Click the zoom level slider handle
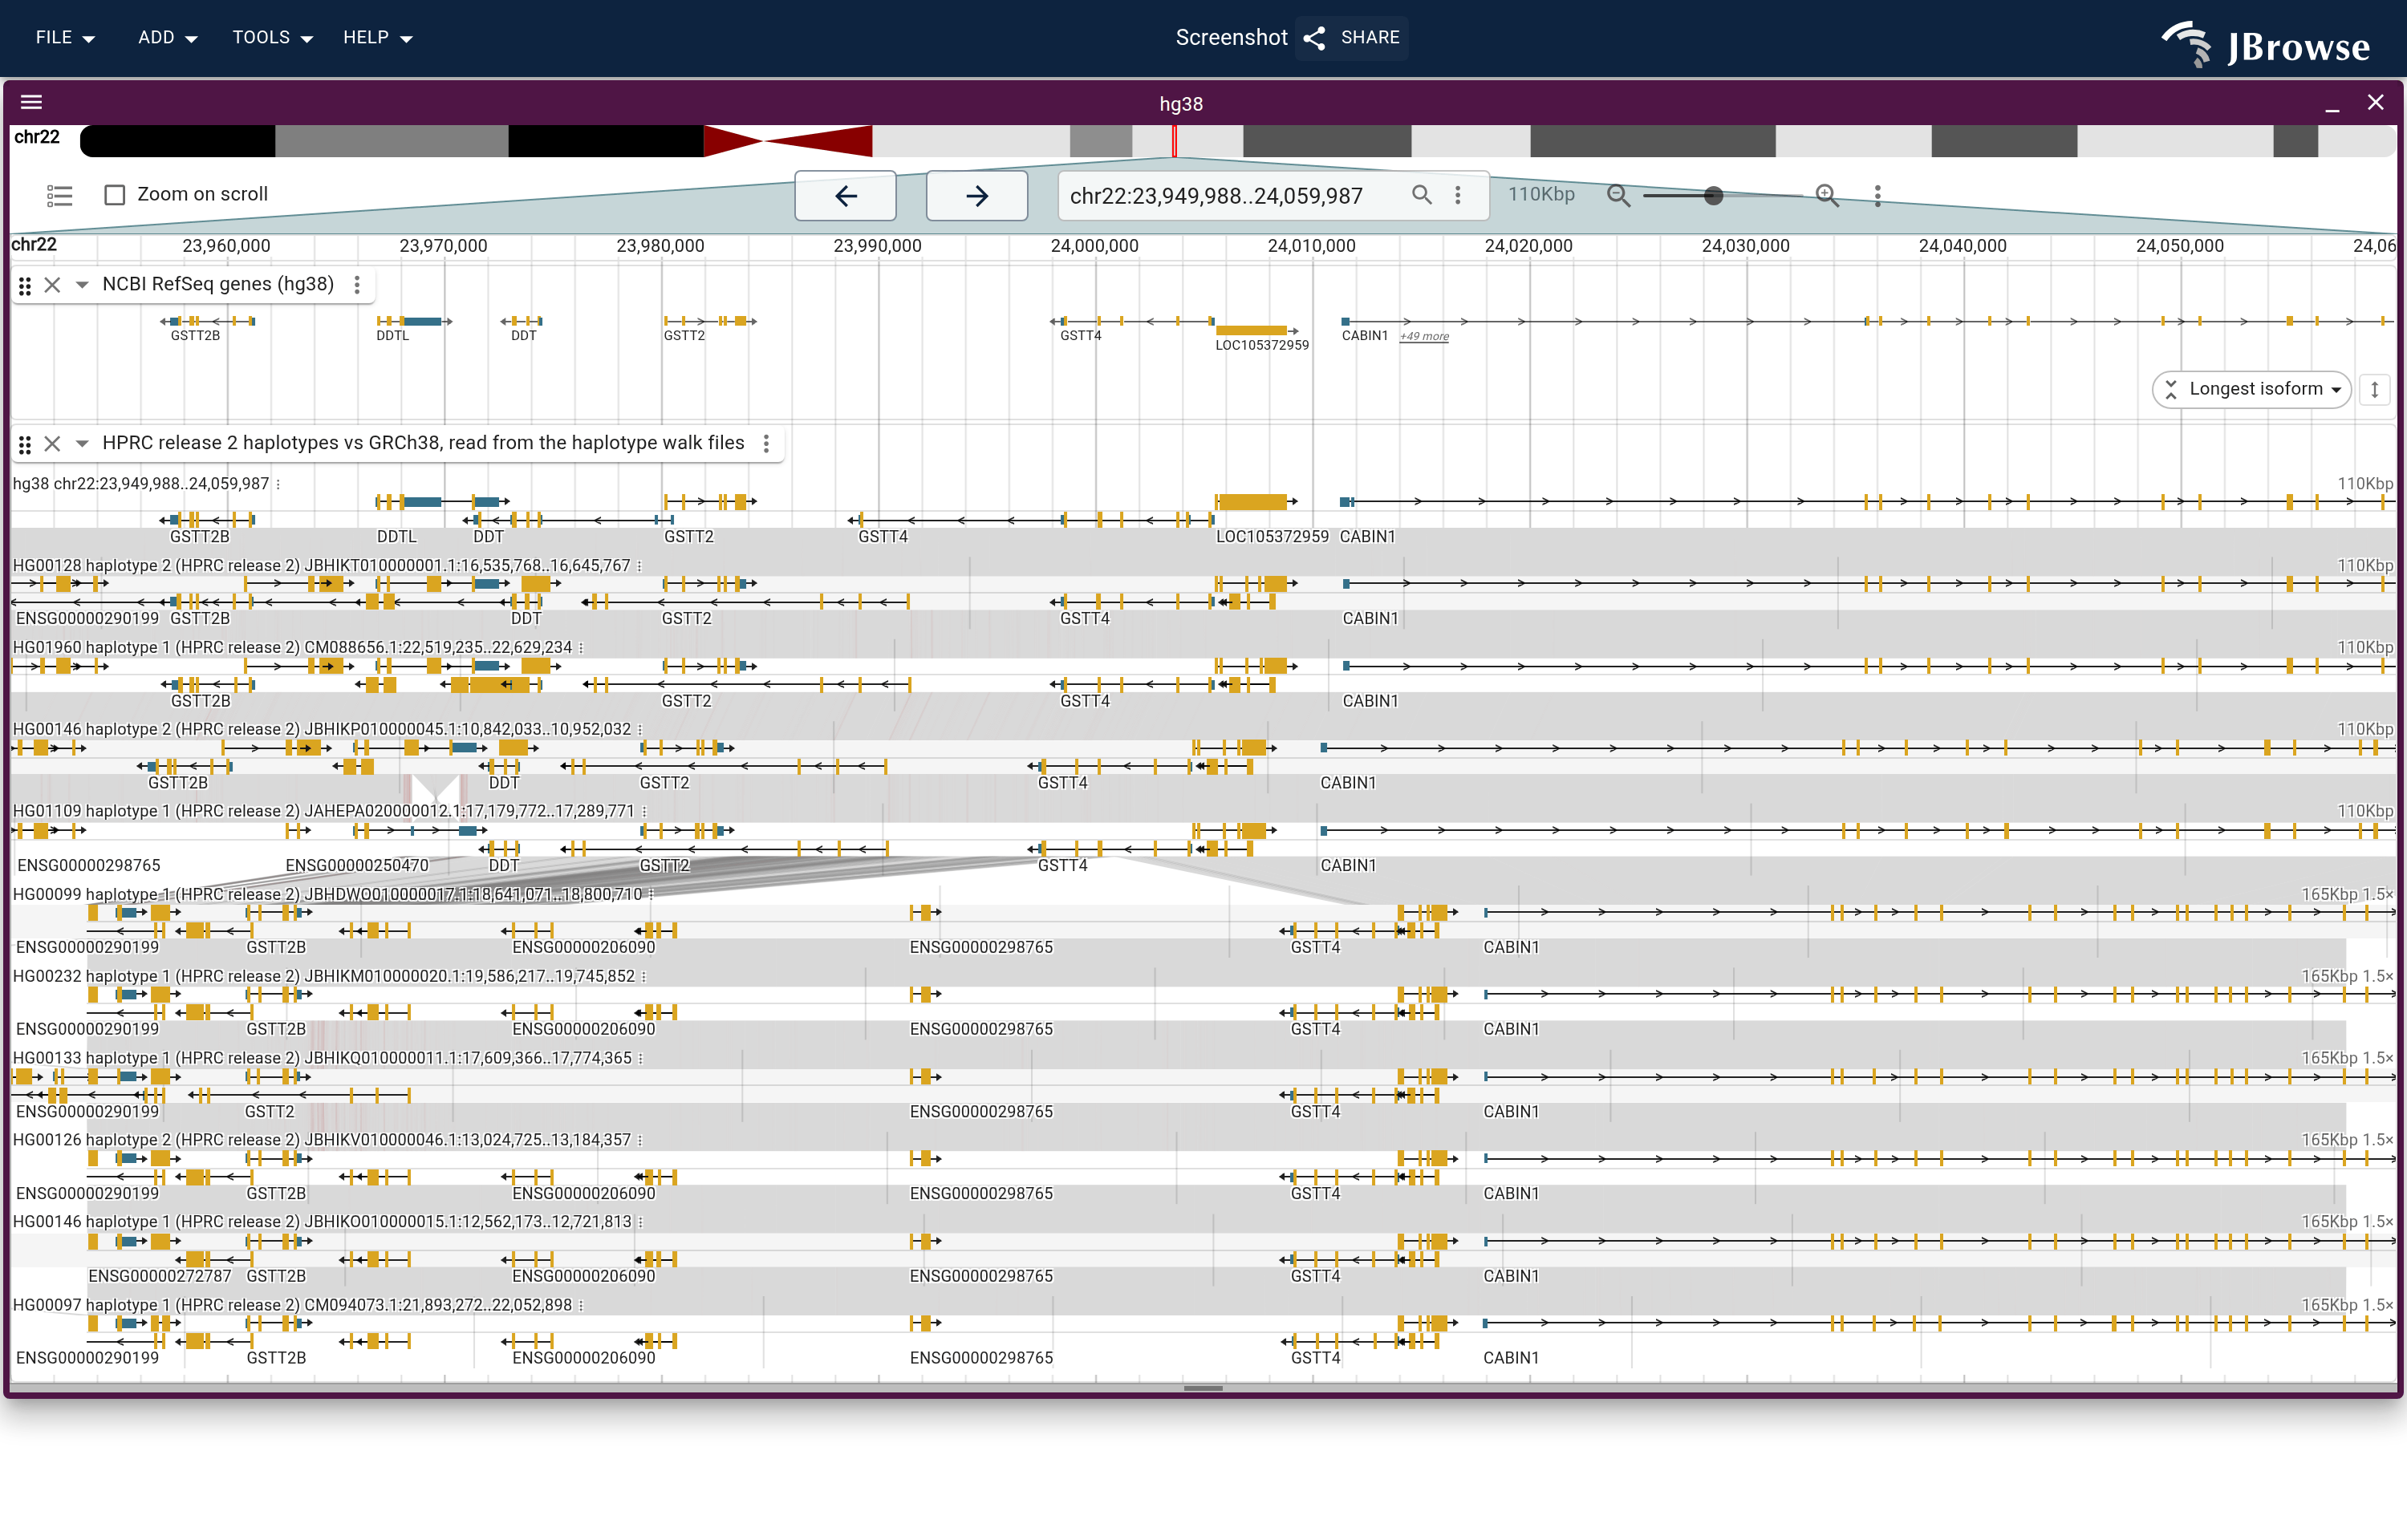The width and height of the screenshot is (2407, 1540). pyautogui.click(x=1713, y=195)
